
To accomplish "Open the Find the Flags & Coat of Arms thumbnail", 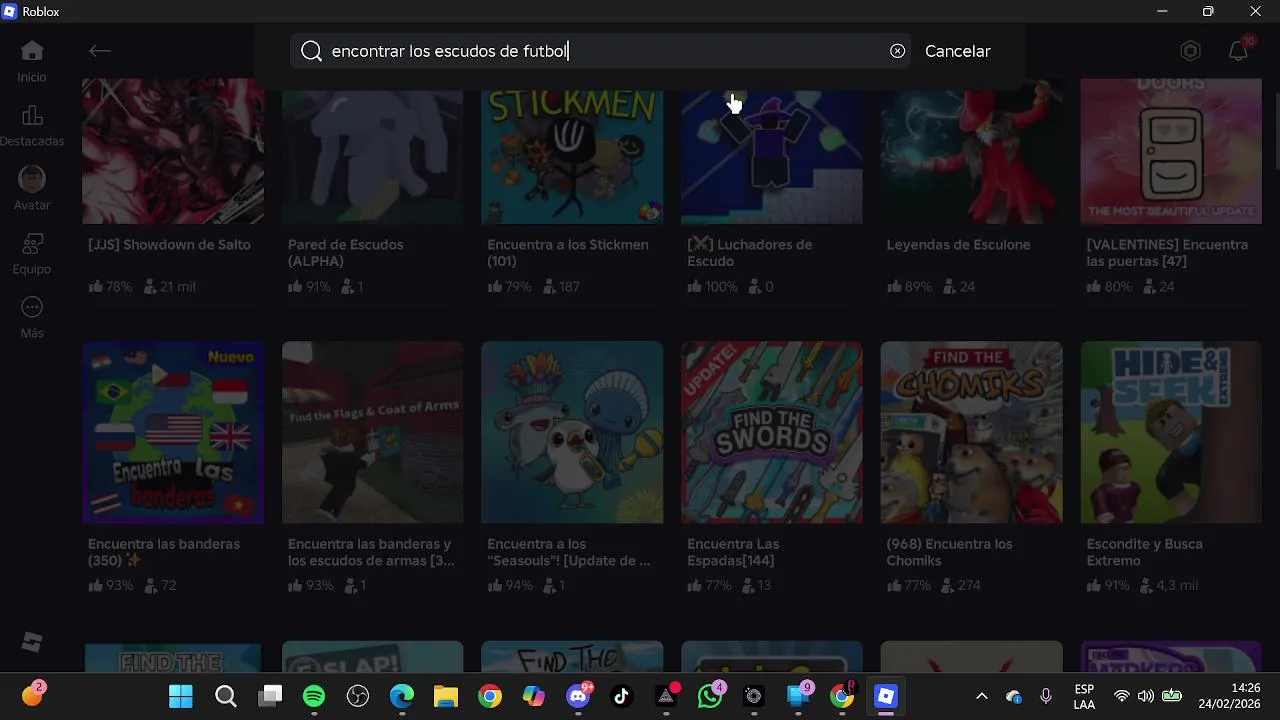I will point(372,432).
